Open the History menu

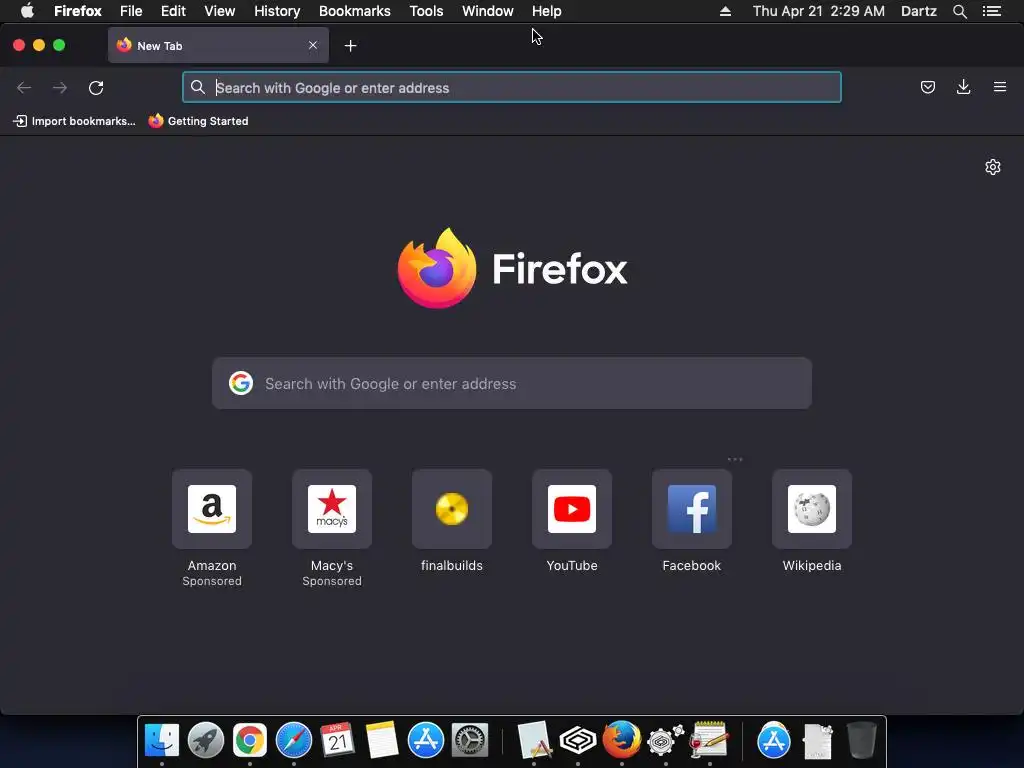(277, 11)
